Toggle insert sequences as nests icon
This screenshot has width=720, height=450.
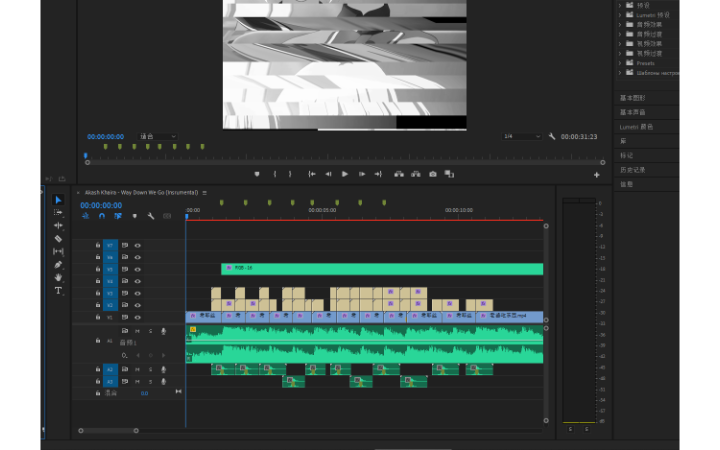85,216
